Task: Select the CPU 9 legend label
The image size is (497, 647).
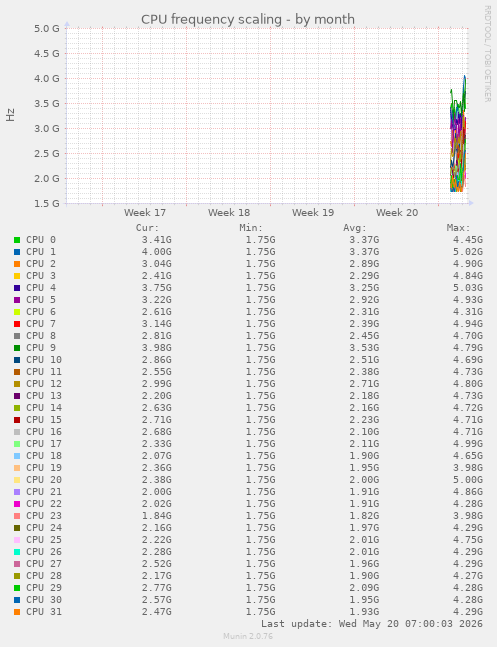Action: pyautogui.click(x=41, y=347)
